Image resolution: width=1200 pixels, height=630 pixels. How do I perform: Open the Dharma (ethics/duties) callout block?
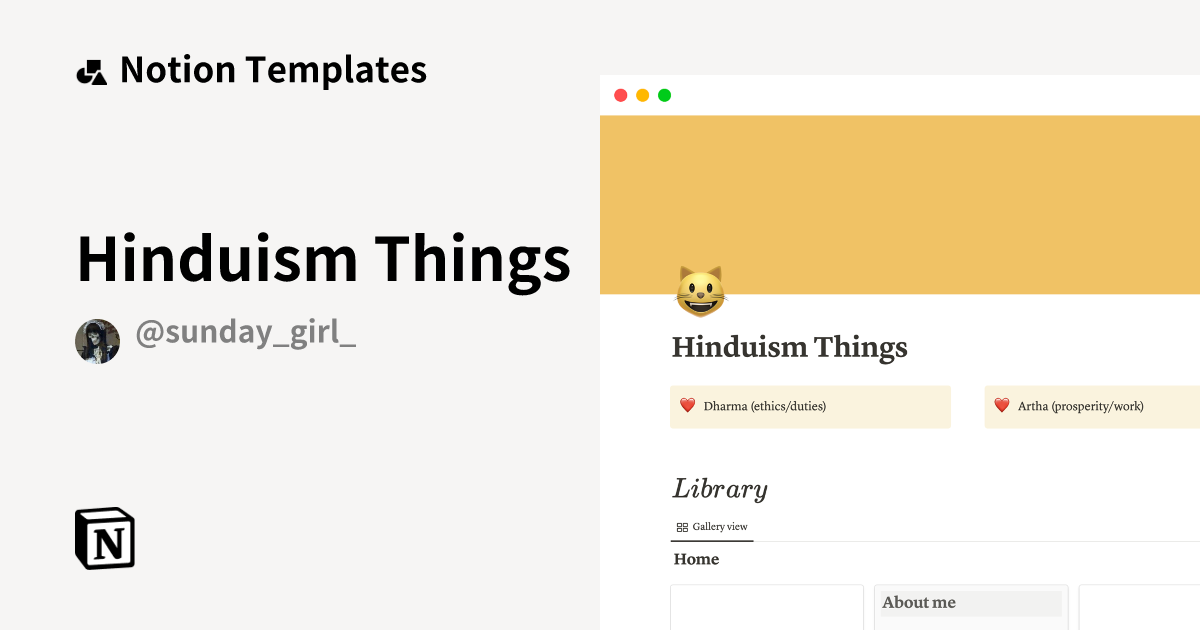pyautogui.click(x=810, y=406)
